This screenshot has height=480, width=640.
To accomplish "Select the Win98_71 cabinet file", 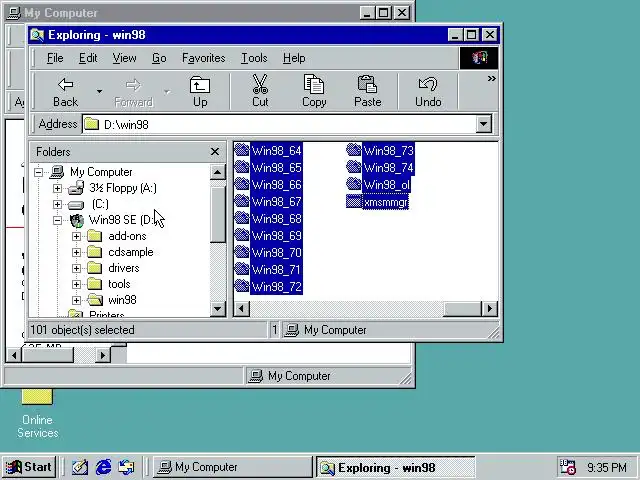I will [269, 270].
